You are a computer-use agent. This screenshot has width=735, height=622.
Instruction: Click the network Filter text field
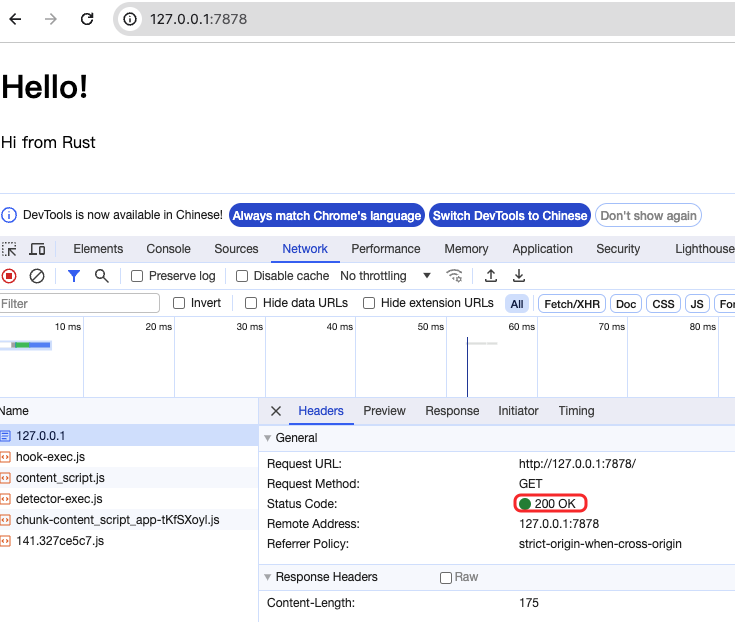80,303
